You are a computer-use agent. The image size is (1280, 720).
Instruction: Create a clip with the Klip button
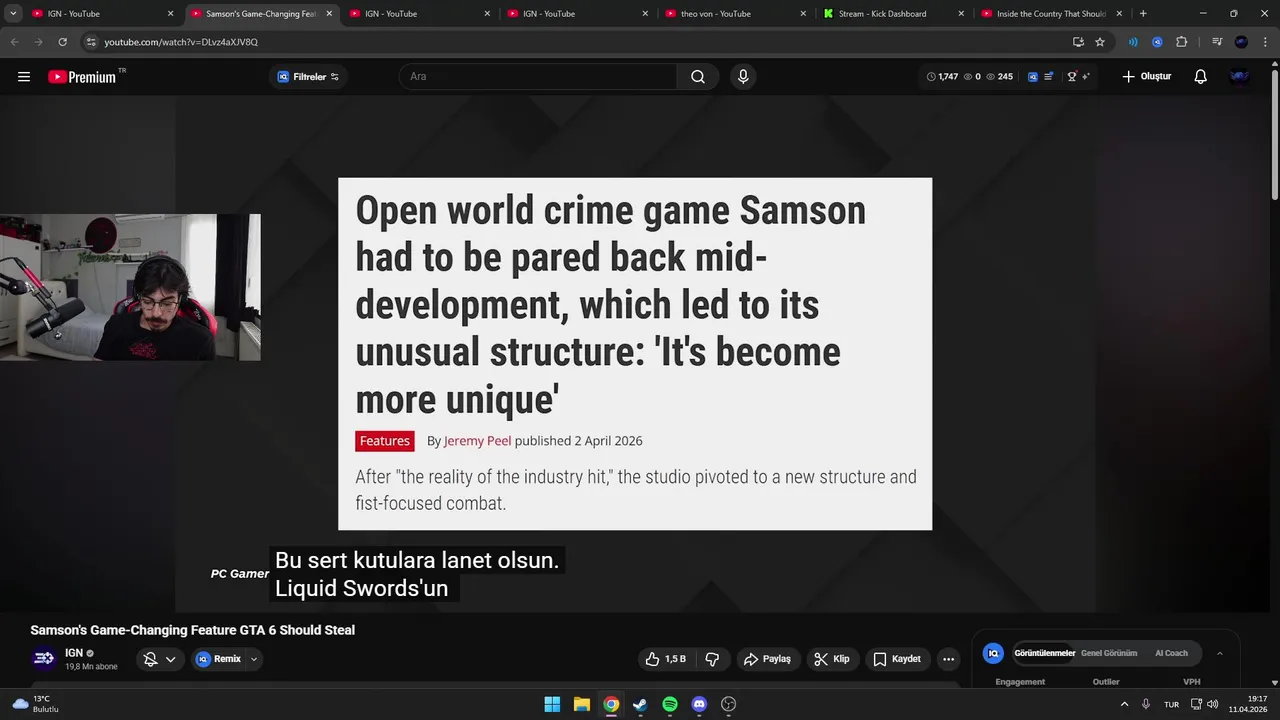pos(832,659)
